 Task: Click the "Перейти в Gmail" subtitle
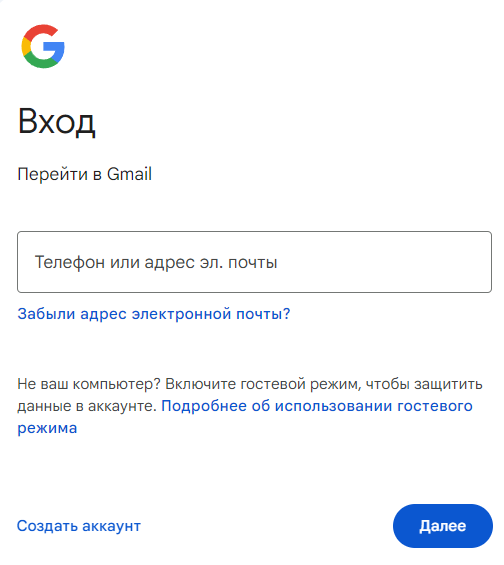point(85,174)
